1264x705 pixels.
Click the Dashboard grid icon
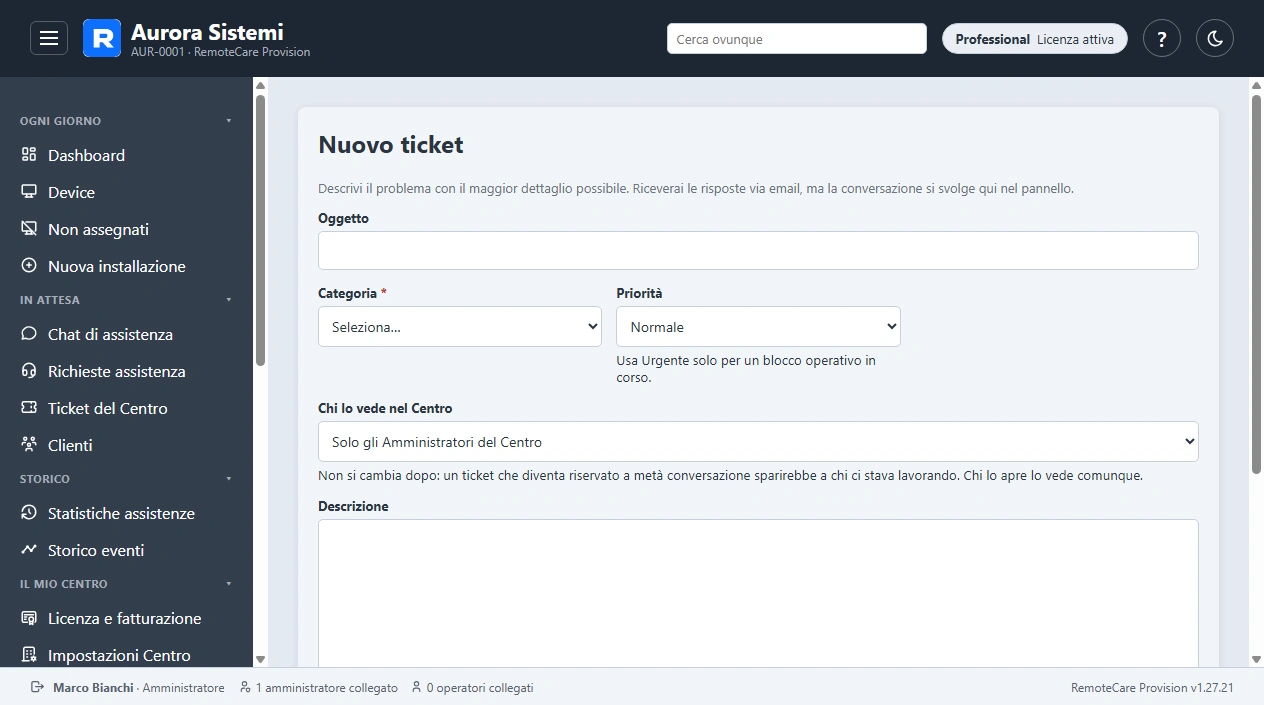pos(29,155)
